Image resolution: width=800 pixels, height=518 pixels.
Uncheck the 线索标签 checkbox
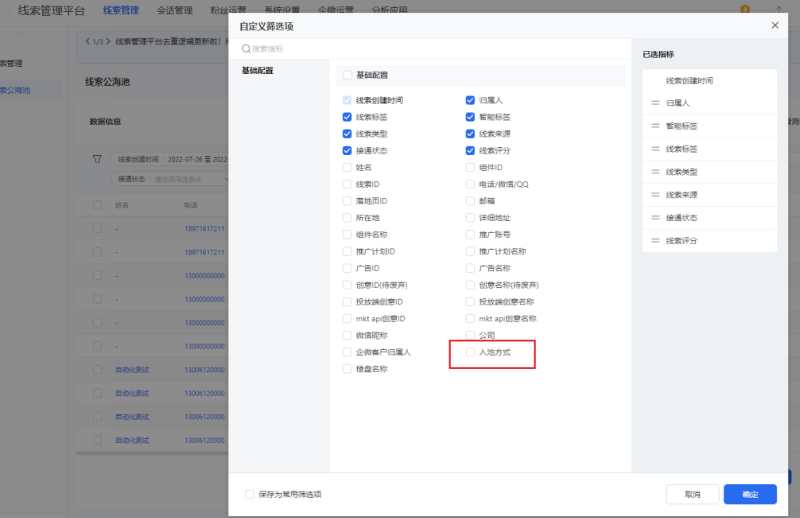[x=347, y=117]
